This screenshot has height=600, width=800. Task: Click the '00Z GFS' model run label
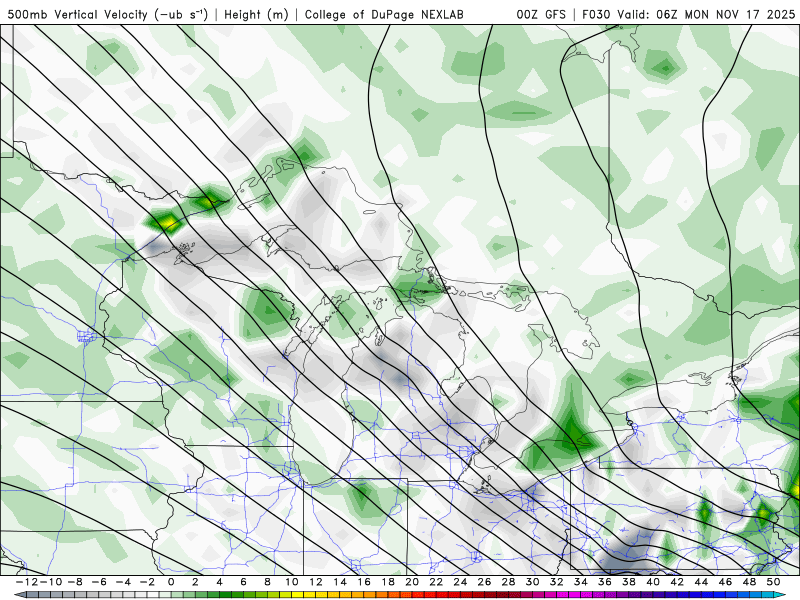click(541, 14)
